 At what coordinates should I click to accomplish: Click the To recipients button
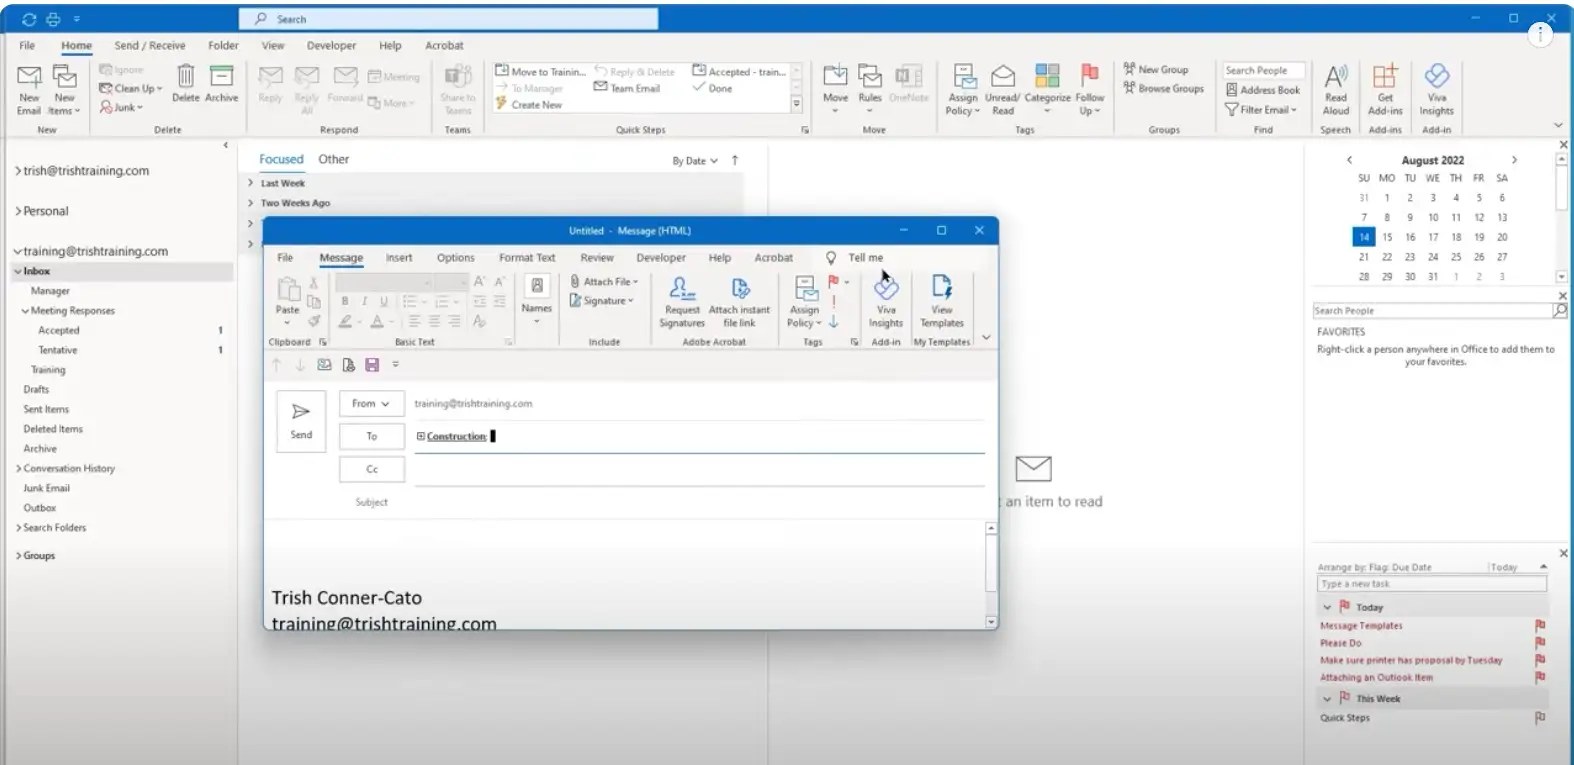[x=371, y=436]
